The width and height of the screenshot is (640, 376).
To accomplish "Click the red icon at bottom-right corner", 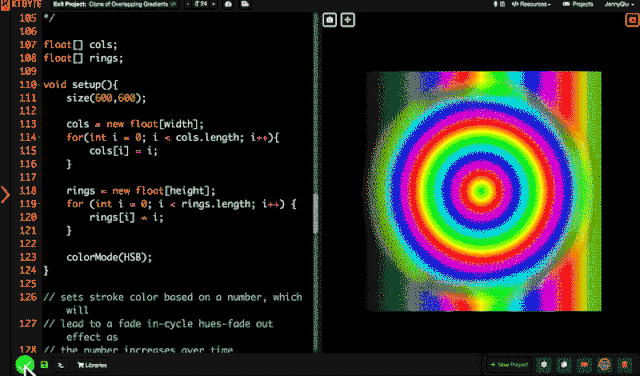I will 624,365.
